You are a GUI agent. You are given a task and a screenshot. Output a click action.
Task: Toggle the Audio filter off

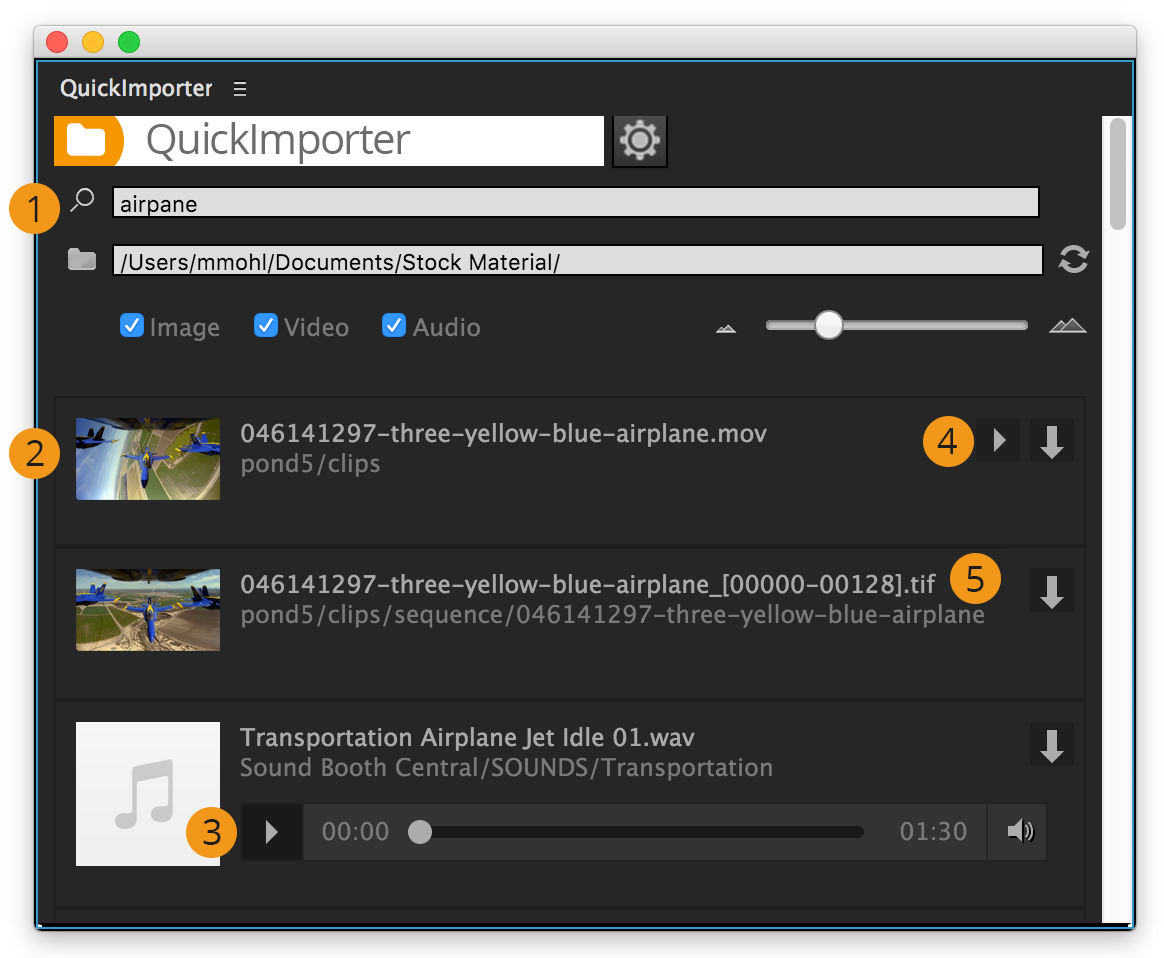pyautogui.click(x=393, y=325)
